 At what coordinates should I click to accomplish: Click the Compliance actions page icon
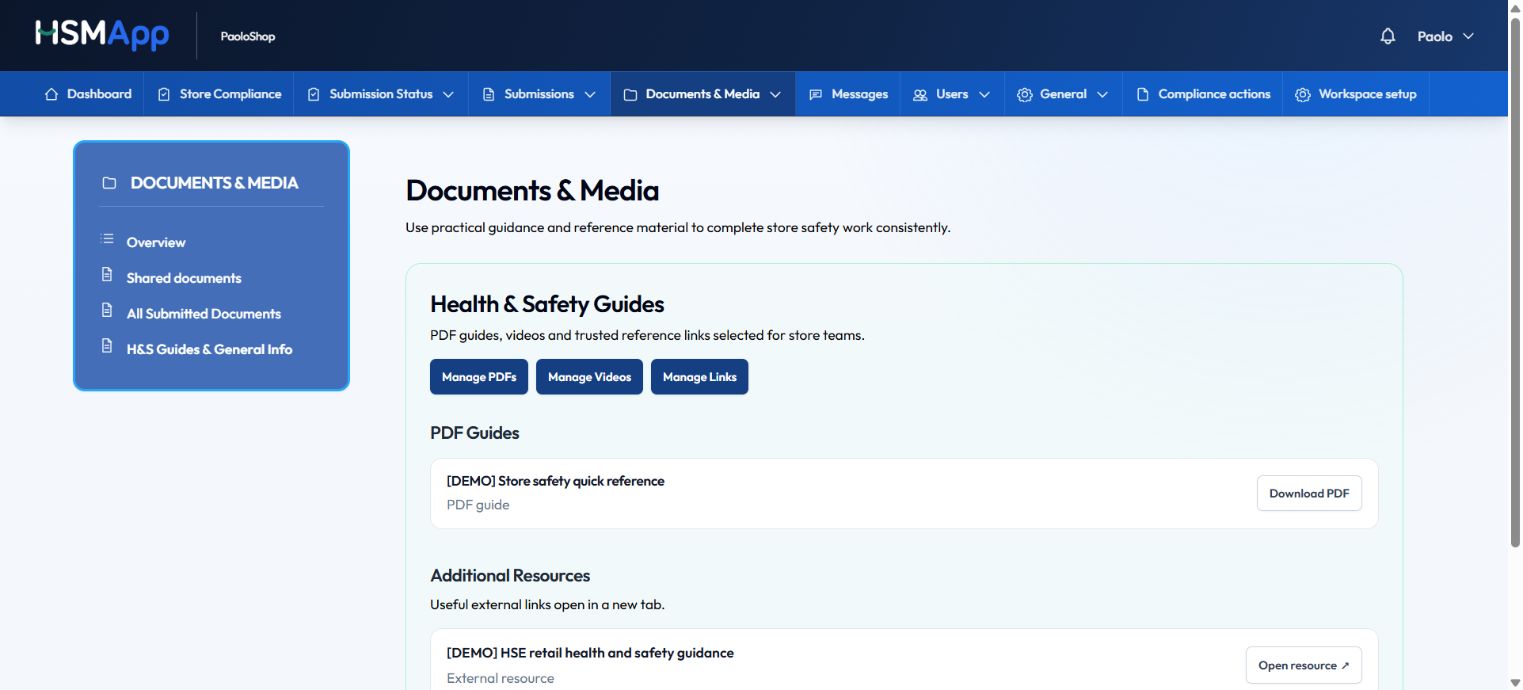pos(1143,94)
